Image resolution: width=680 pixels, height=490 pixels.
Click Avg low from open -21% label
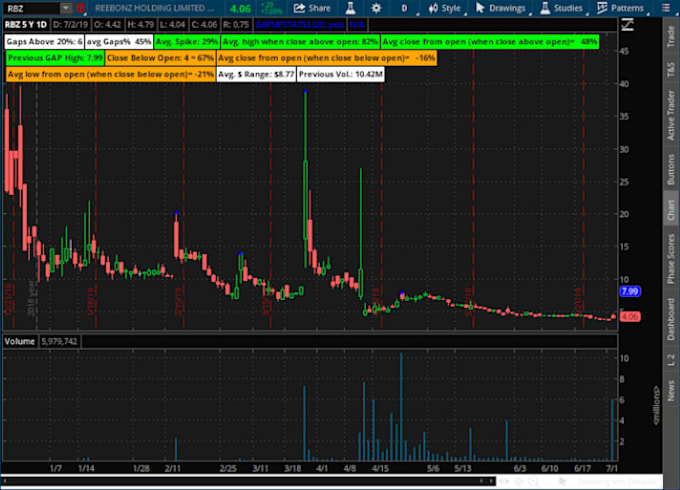pos(111,74)
